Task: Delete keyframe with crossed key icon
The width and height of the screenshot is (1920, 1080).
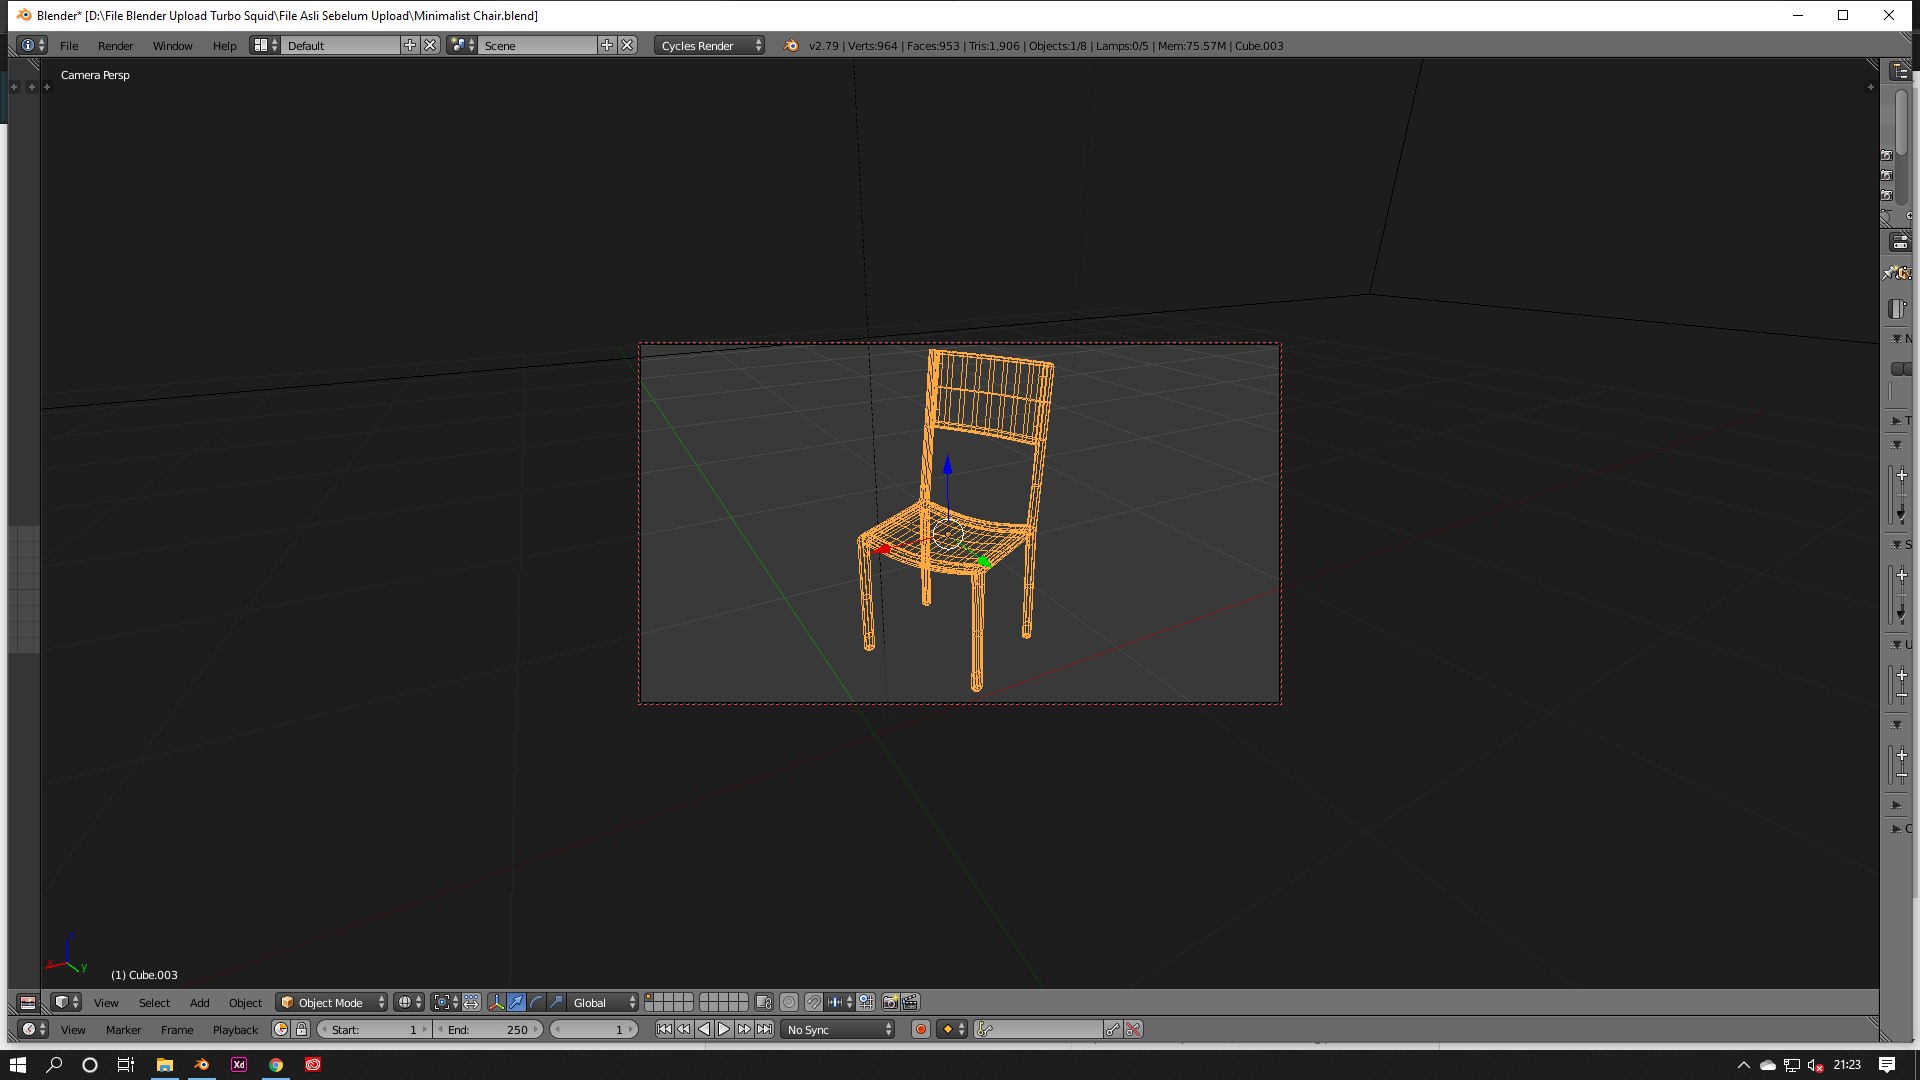Action: tap(1133, 1029)
